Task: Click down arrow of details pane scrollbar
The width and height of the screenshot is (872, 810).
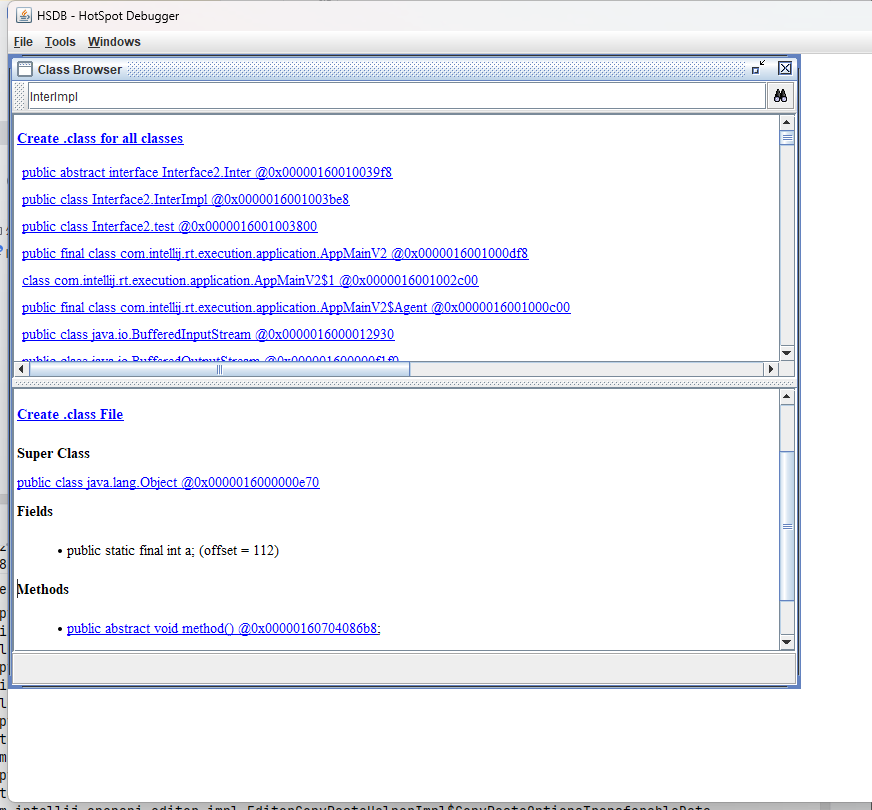Action: point(786,642)
